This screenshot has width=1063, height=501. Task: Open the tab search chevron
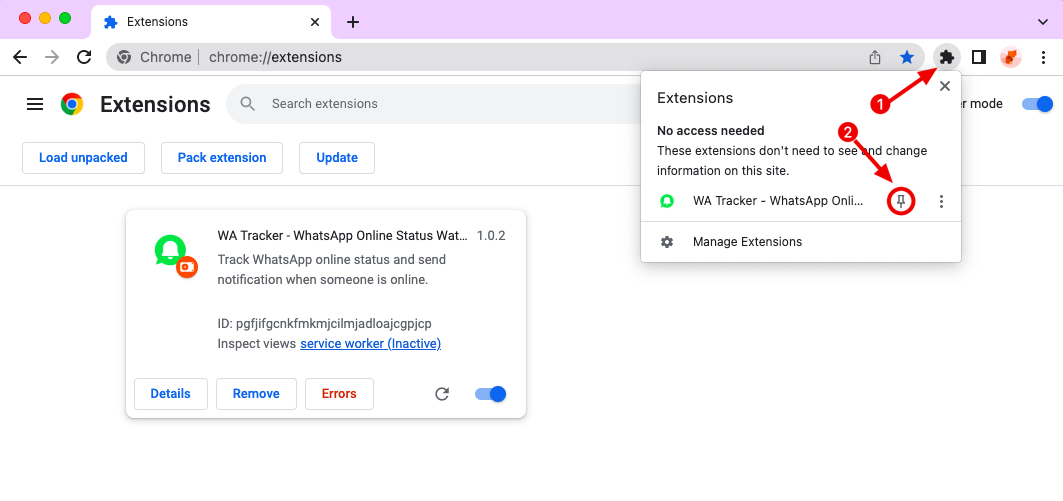click(1043, 22)
